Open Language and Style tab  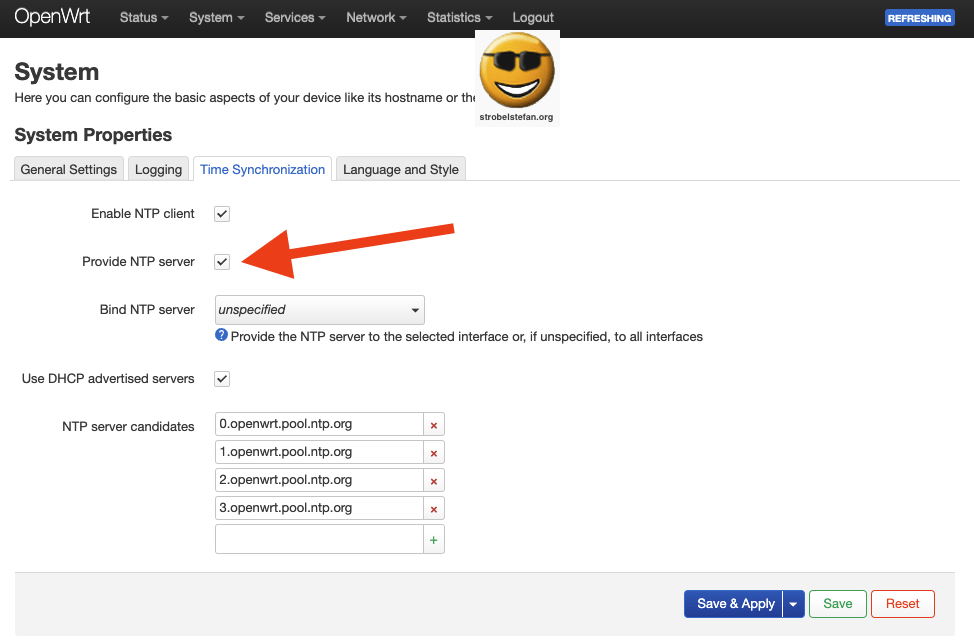400,170
